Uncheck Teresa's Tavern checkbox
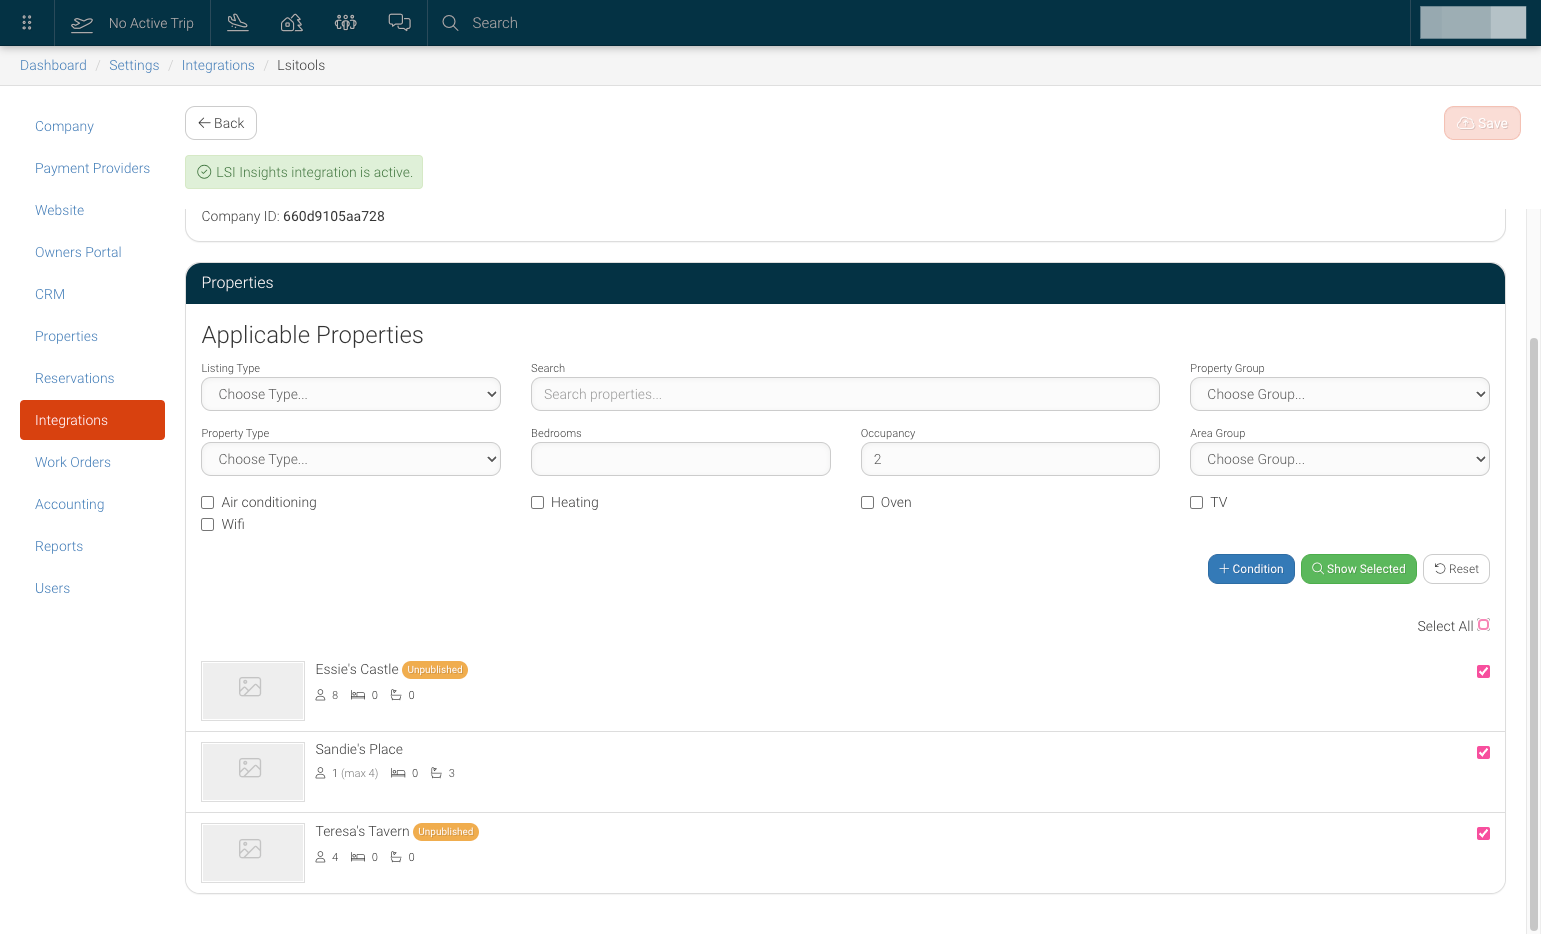Viewport: 1541px width, 934px height. 1484,834
